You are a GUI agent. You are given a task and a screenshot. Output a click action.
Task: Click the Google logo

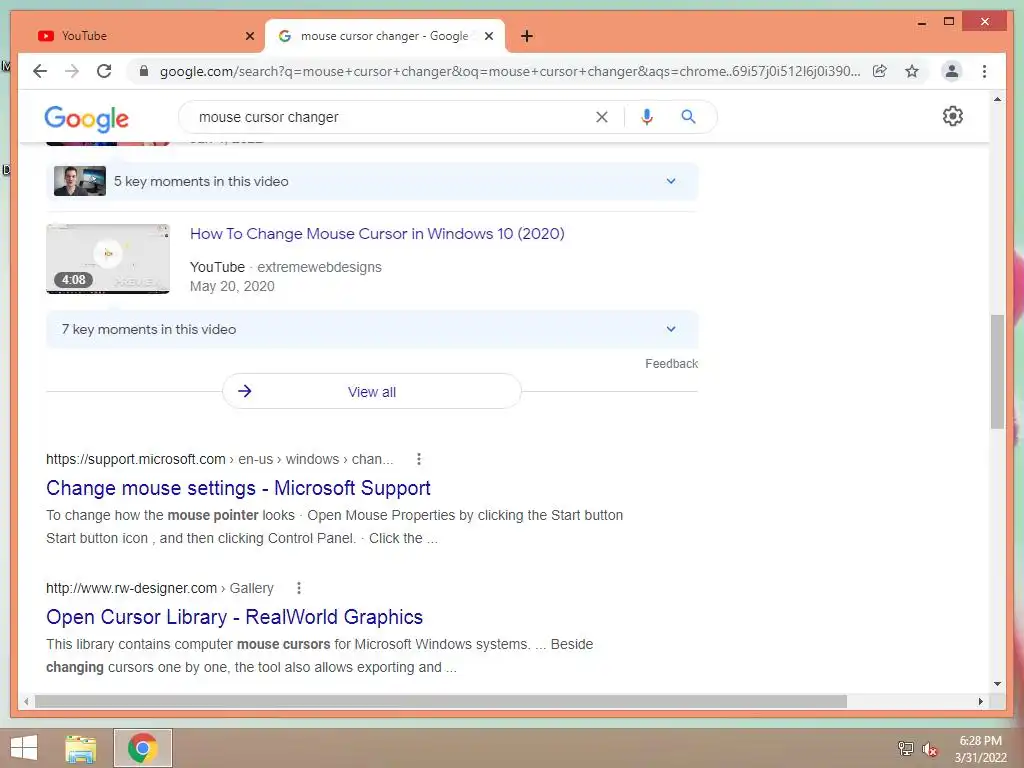click(87, 118)
